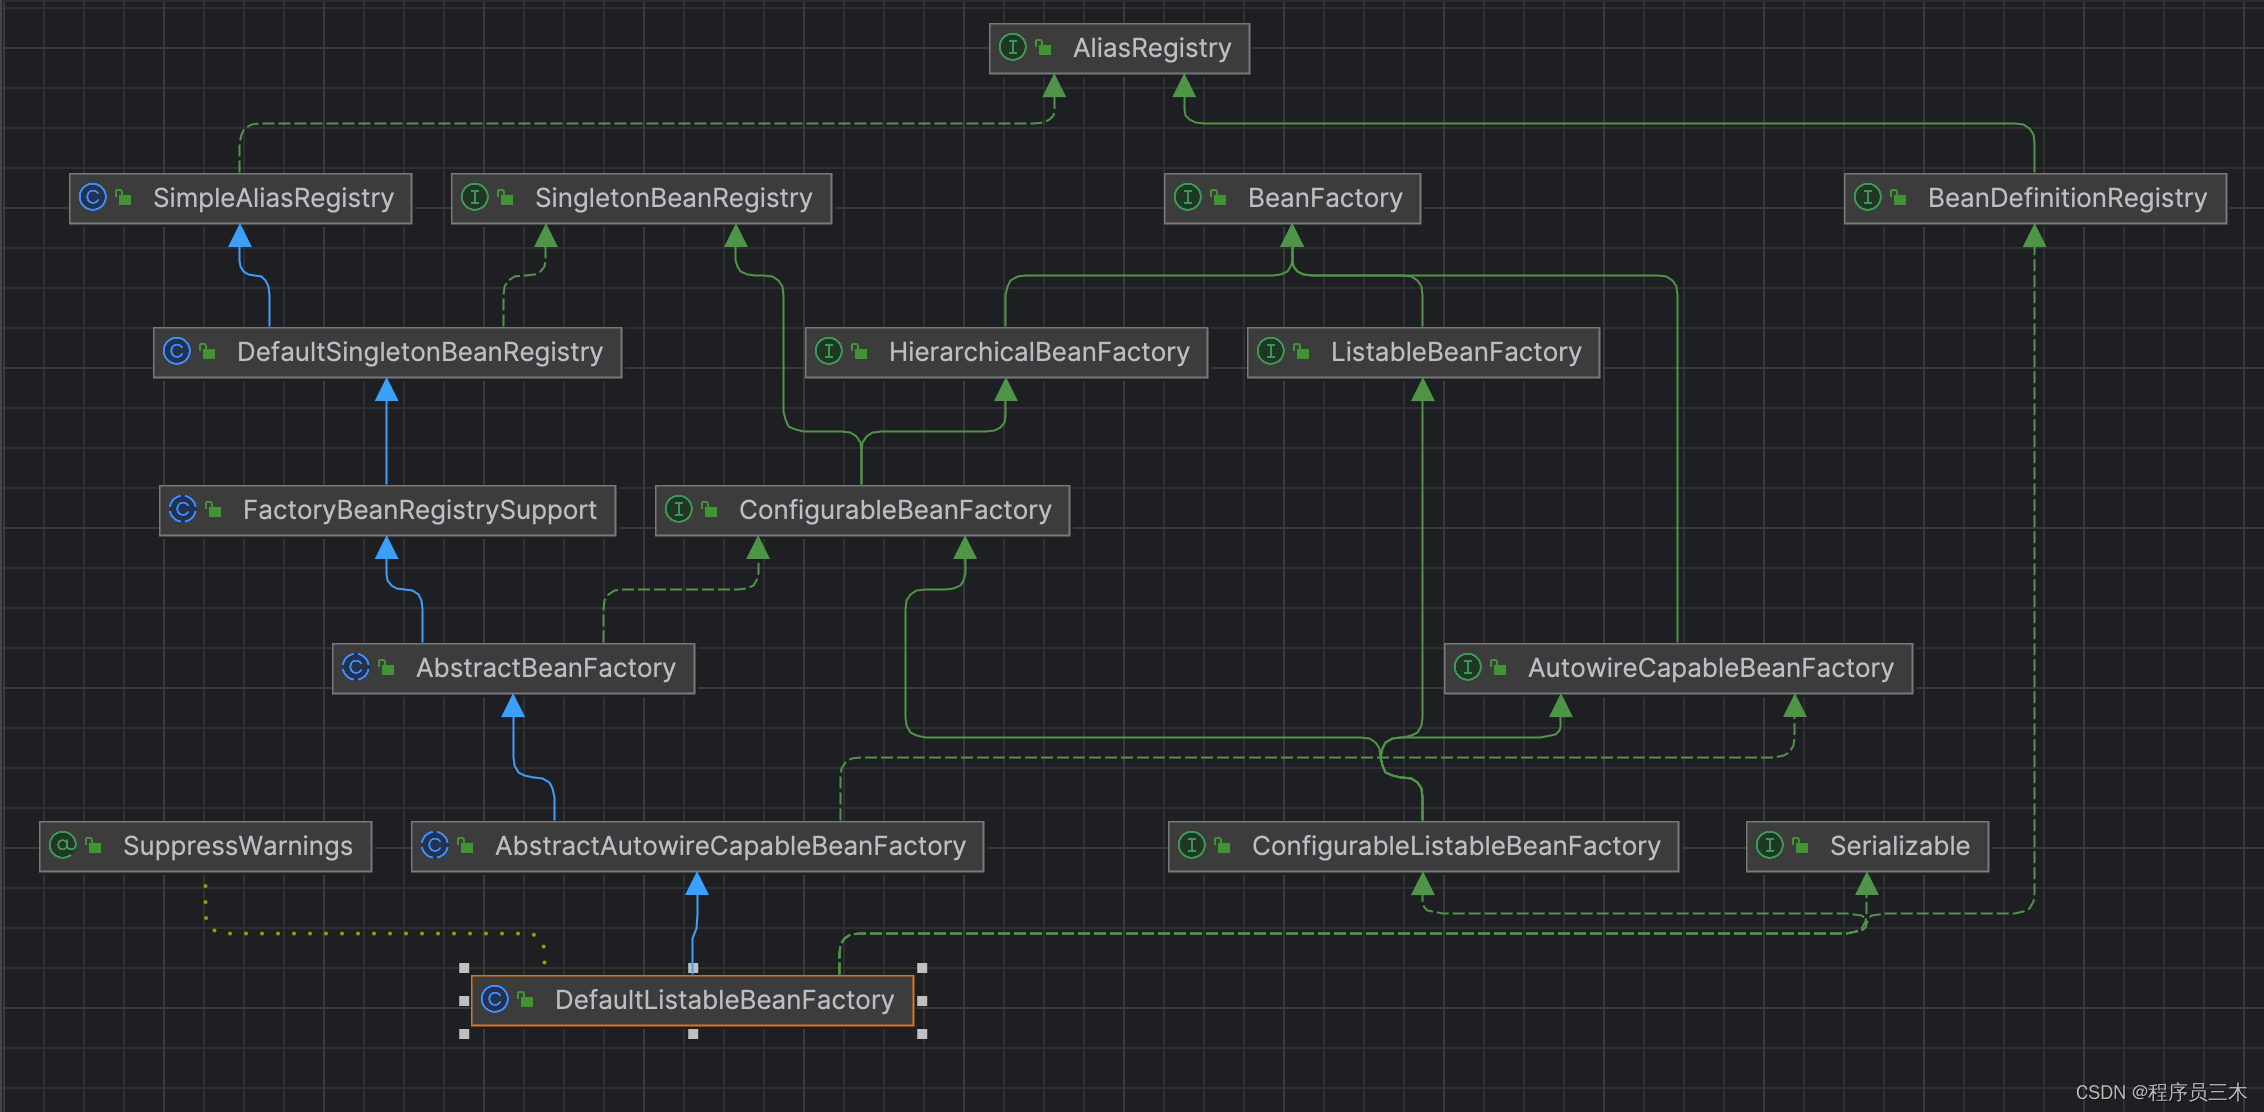Select the BeanDefinitionRegistry label
The width and height of the screenshot is (2264, 1112).
click(x=2067, y=198)
